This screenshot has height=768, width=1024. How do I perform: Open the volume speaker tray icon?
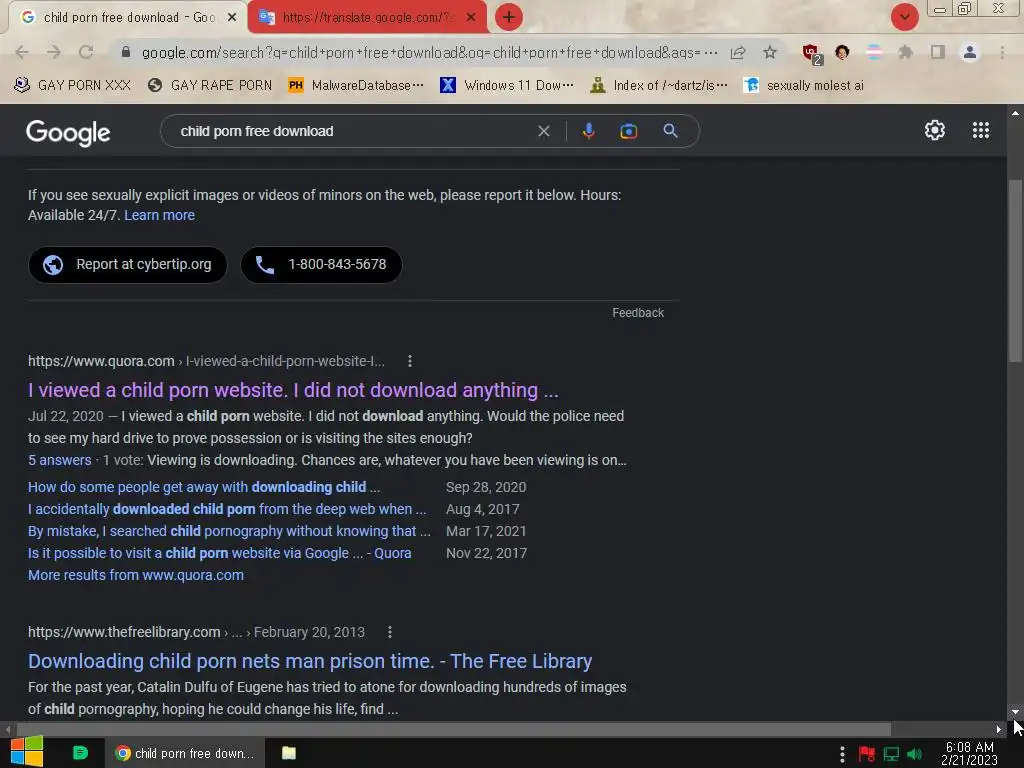[x=914, y=754]
